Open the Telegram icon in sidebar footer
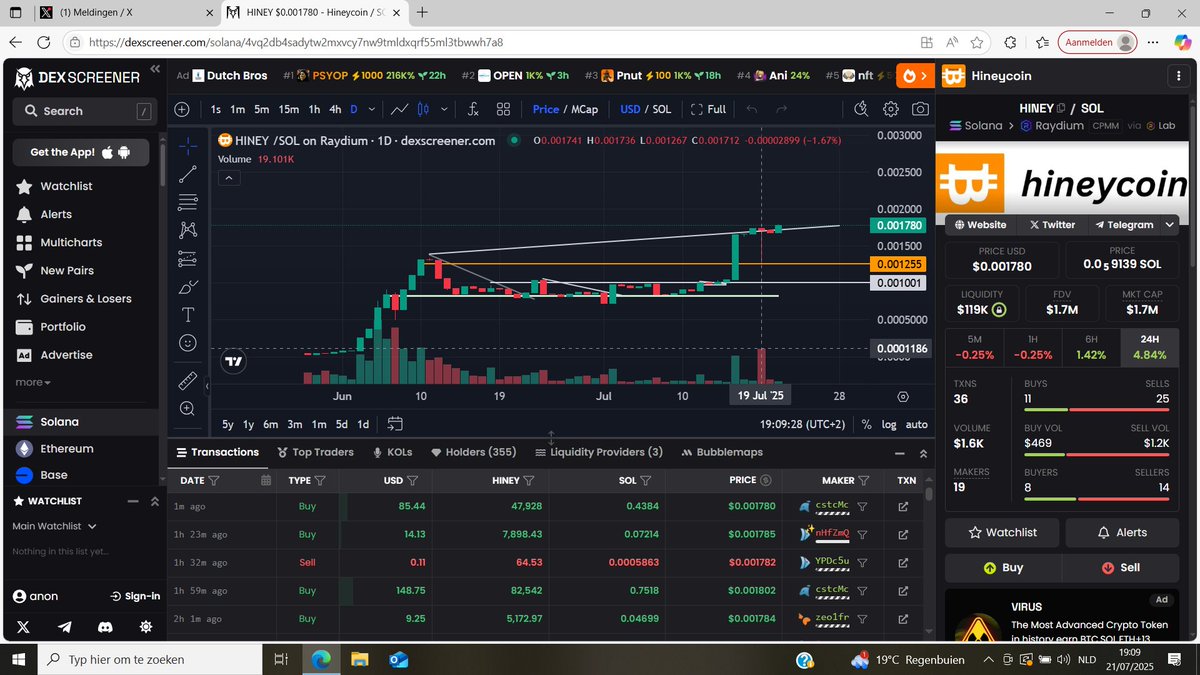The height and width of the screenshot is (675, 1200). (64, 627)
